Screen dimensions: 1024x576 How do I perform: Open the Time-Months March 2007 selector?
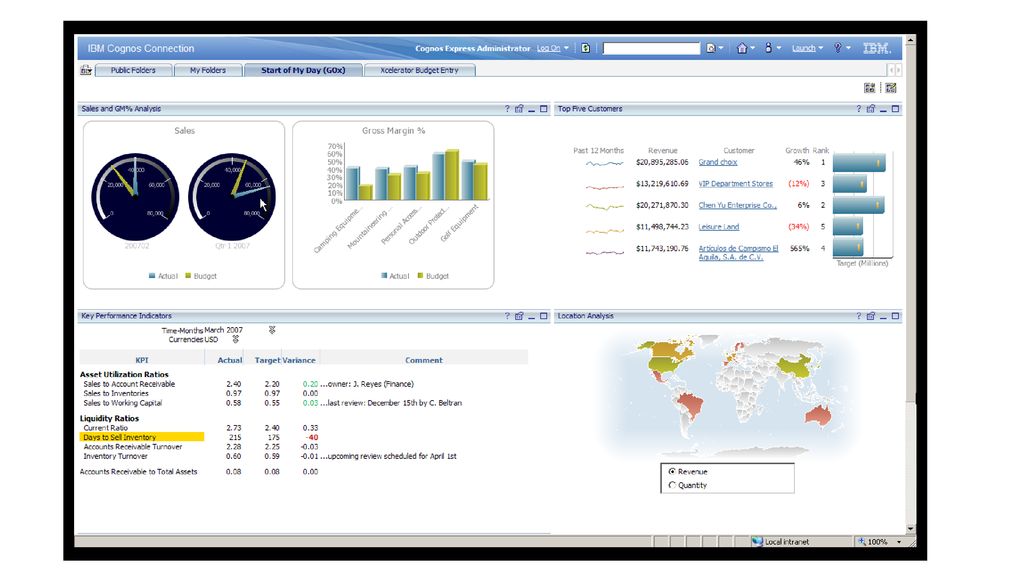(272, 330)
